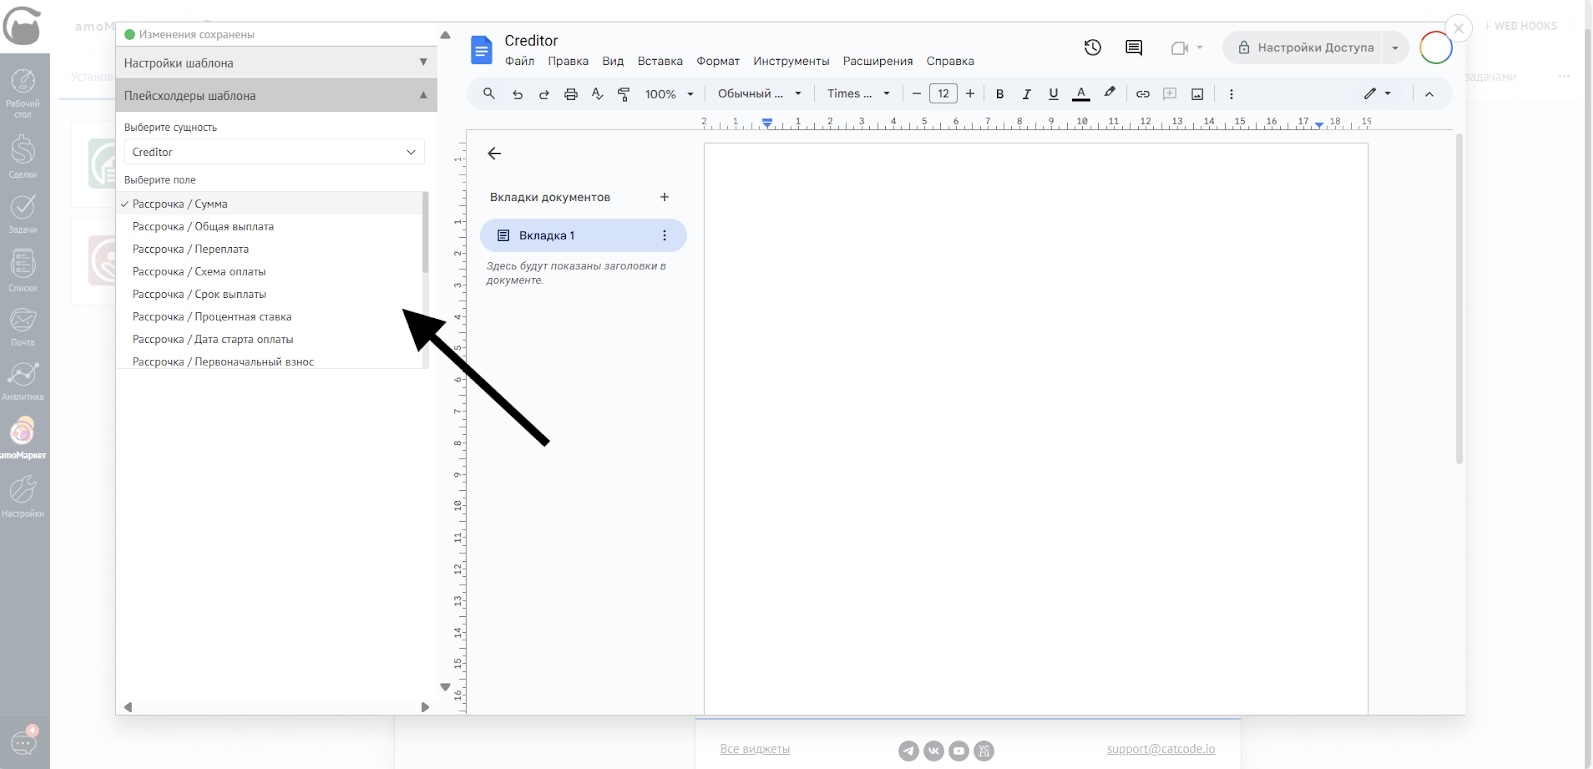Click the Настройки Доступа share button
The width and height of the screenshot is (1593, 769).
[x=1304, y=47]
